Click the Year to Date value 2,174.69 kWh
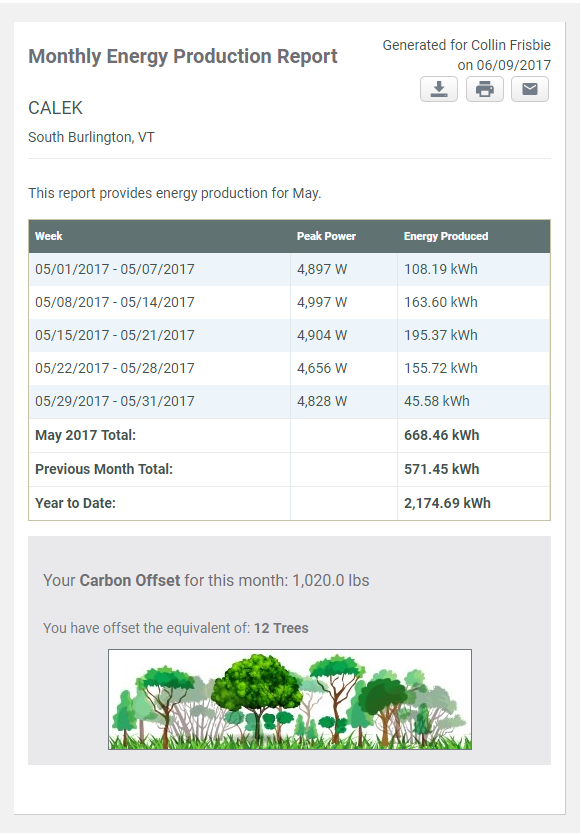The height and width of the screenshot is (834, 581). pyautogui.click(x=447, y=503)
